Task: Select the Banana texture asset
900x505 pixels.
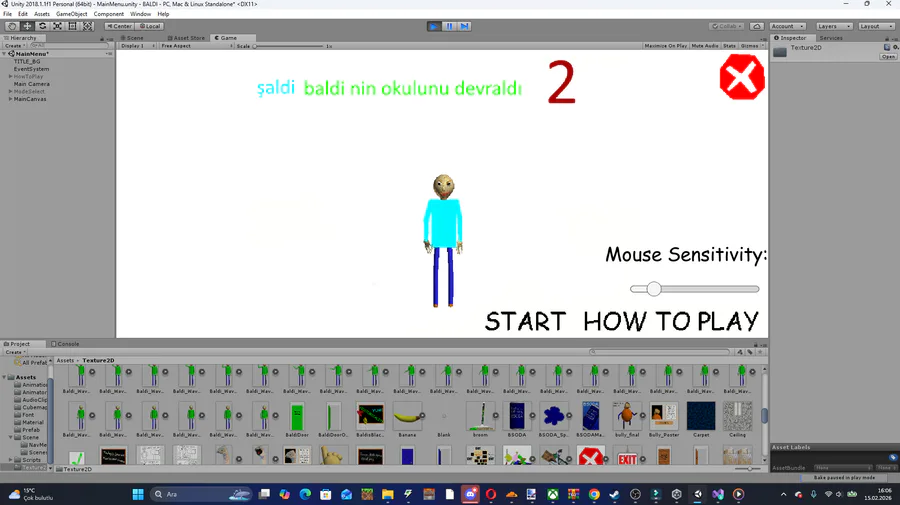Action: [408, 419]
